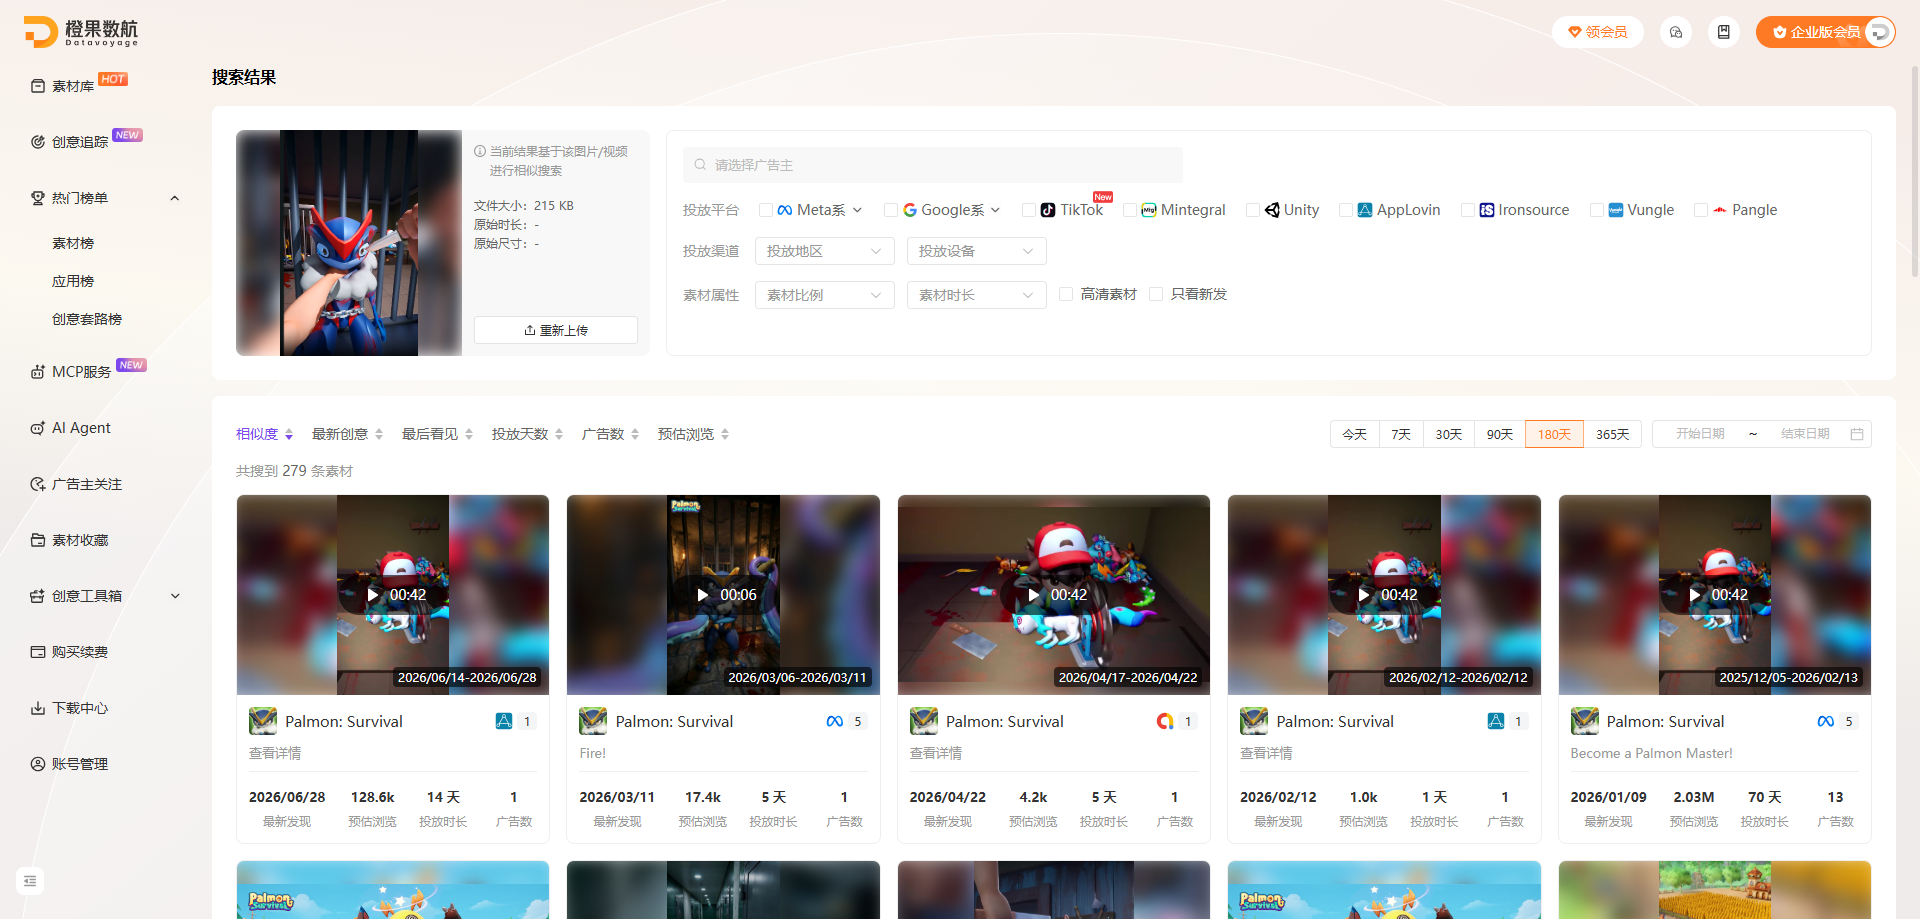1920x919 pixels.
Task: Sort results by 预估浏览
Action: (x=694, y=434)
